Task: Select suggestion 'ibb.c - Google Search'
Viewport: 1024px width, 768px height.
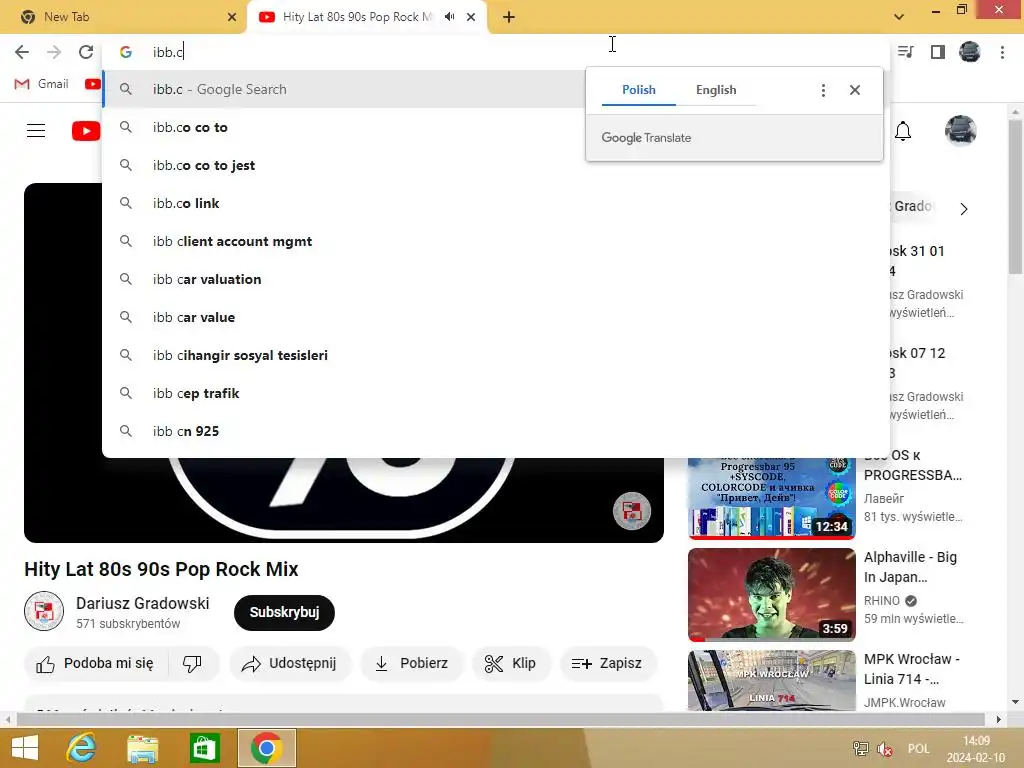Action: click(x=344, y=89)
